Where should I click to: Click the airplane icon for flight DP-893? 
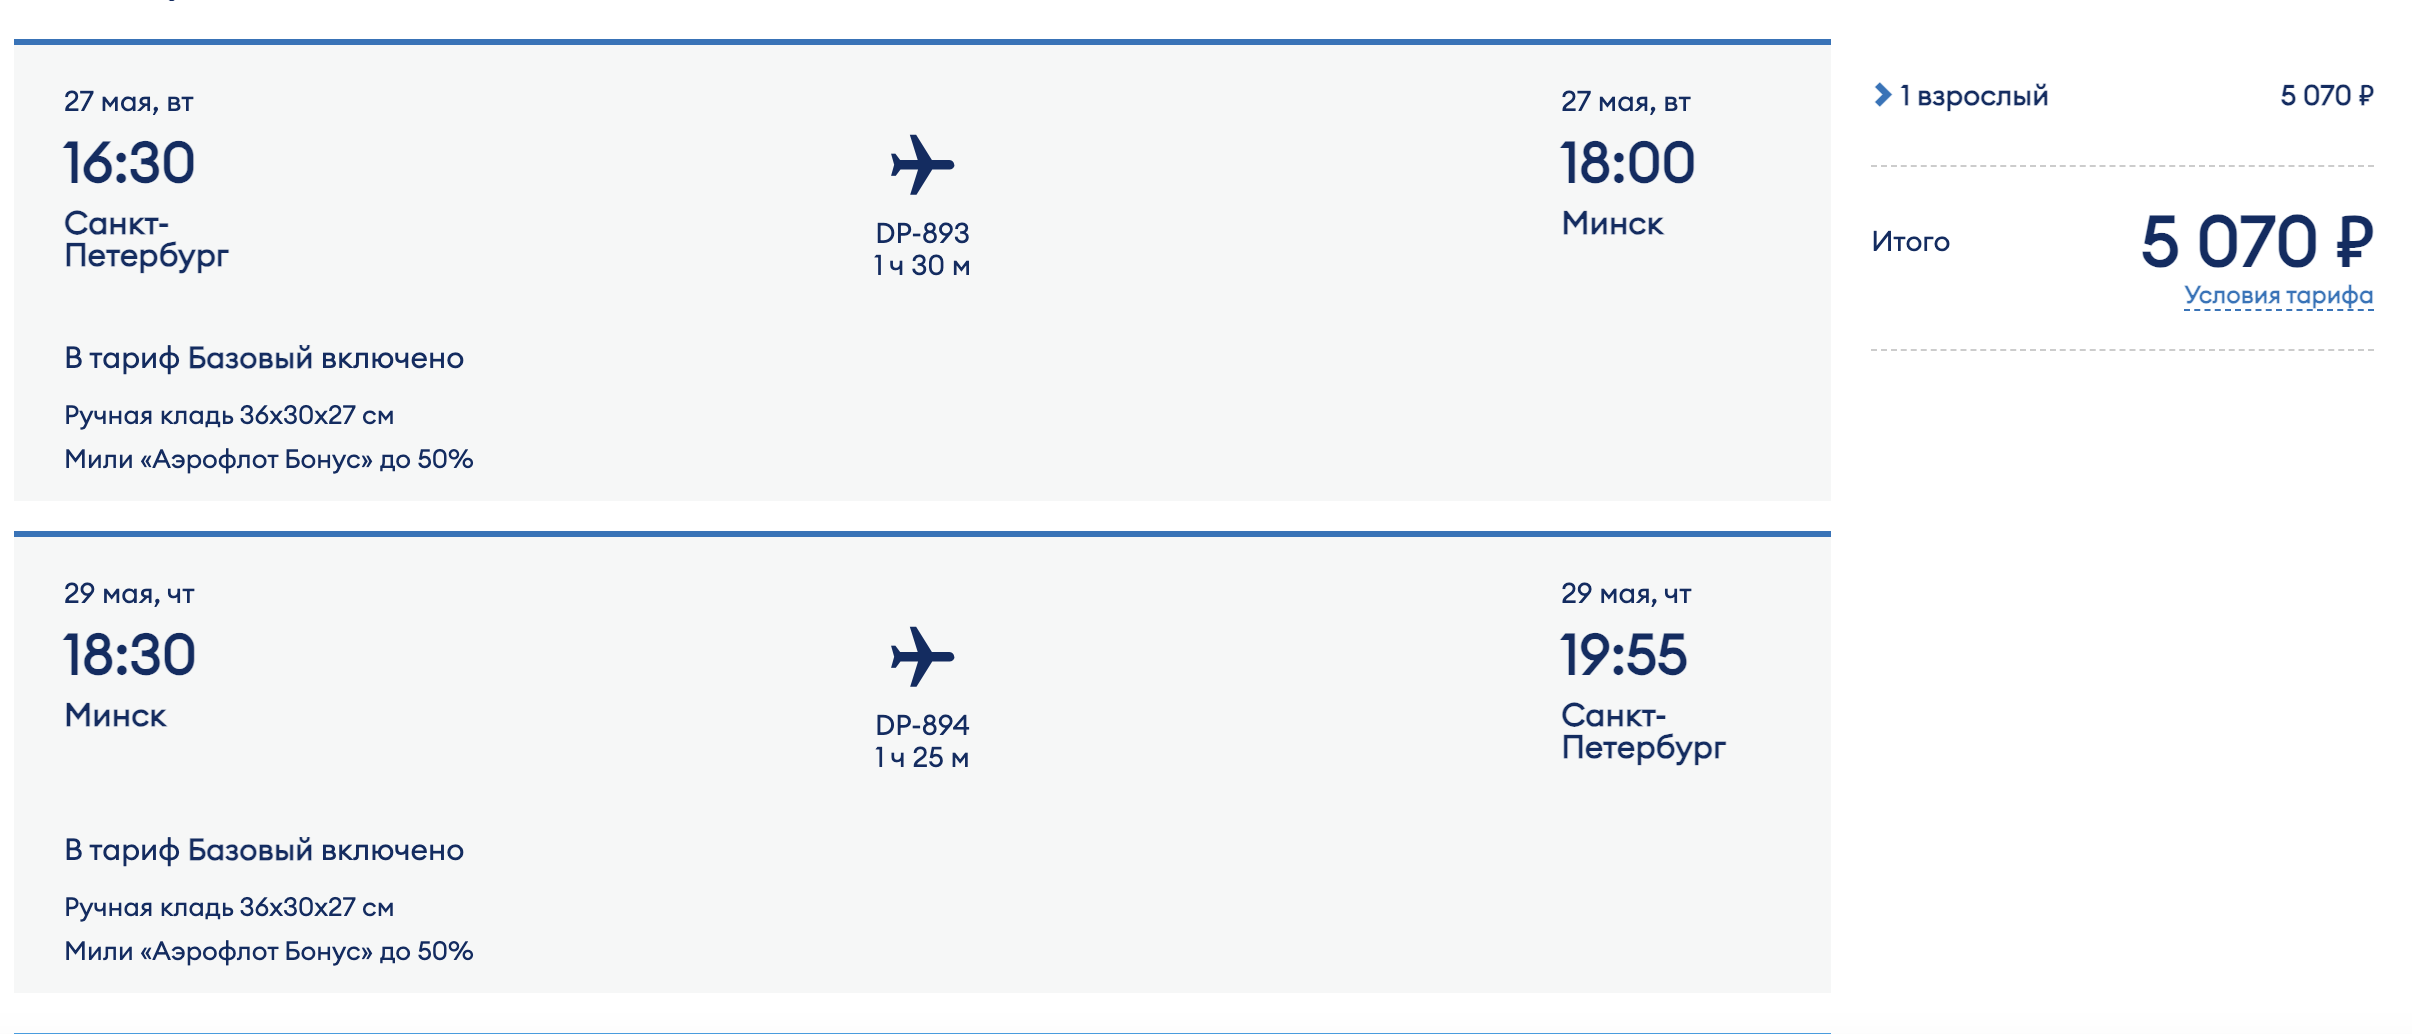click(922, 164)
